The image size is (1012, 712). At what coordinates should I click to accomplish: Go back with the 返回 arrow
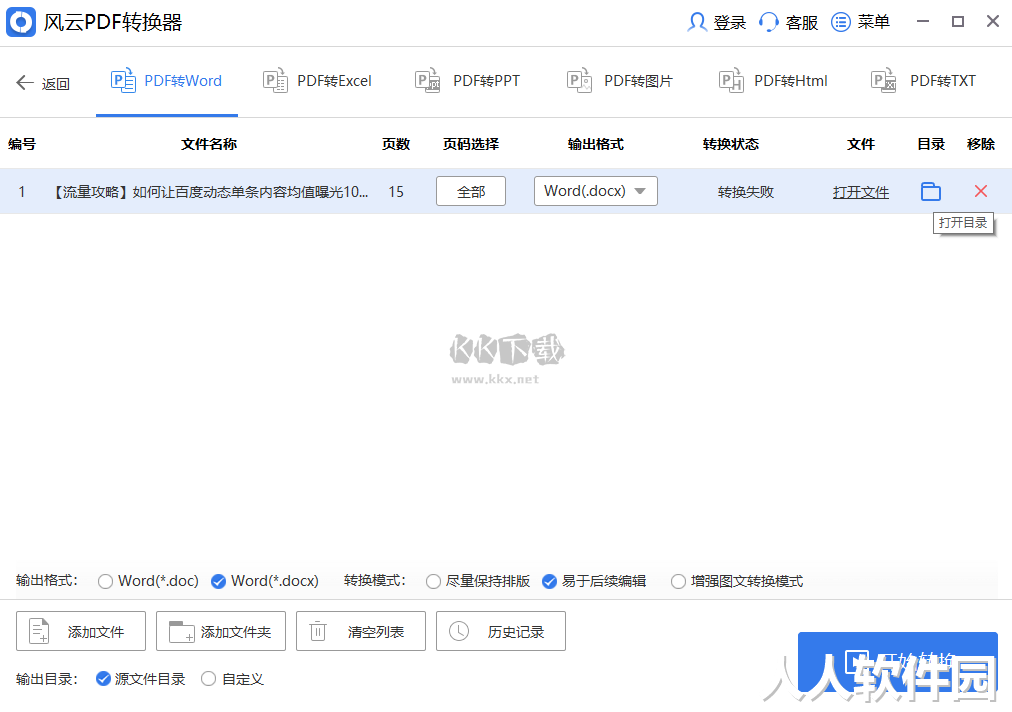pyautogui.click(x=25, y=83)
